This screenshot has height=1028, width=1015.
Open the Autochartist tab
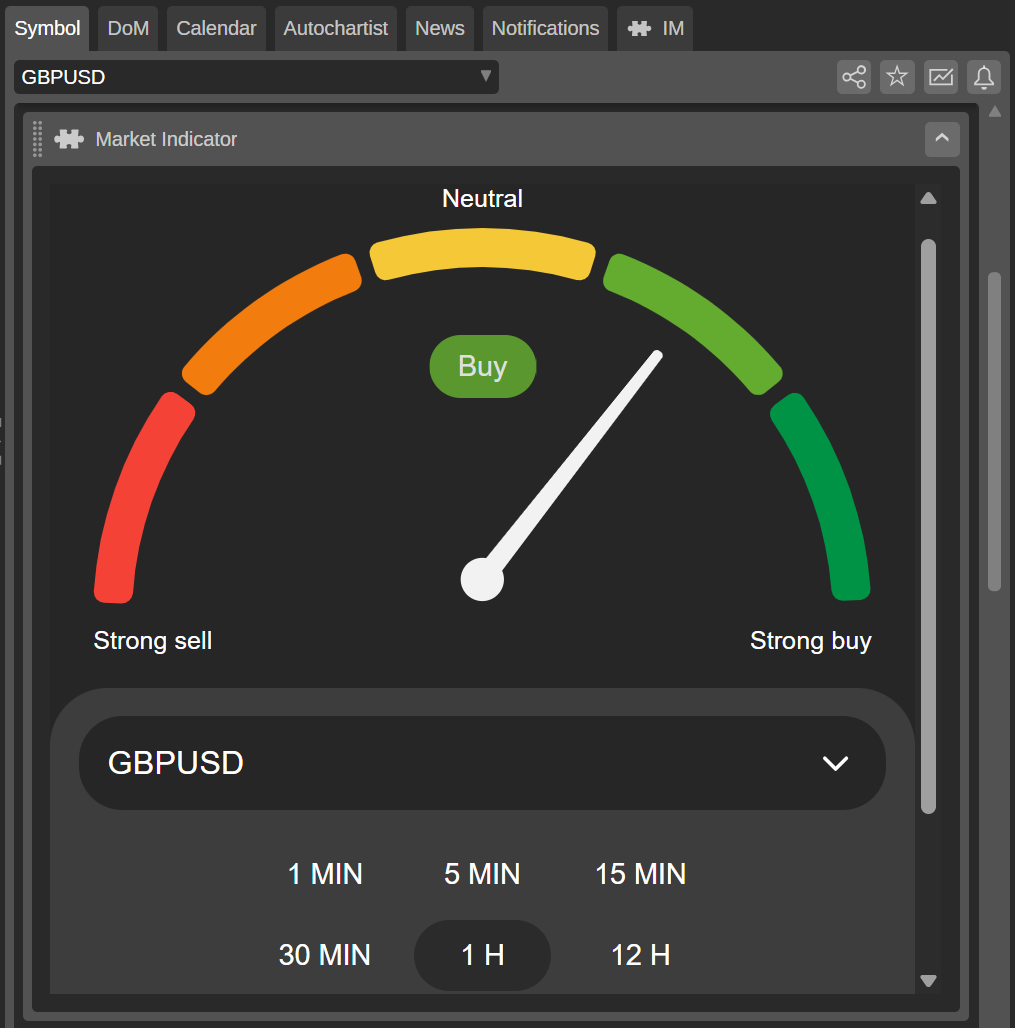tap(335, 28)
